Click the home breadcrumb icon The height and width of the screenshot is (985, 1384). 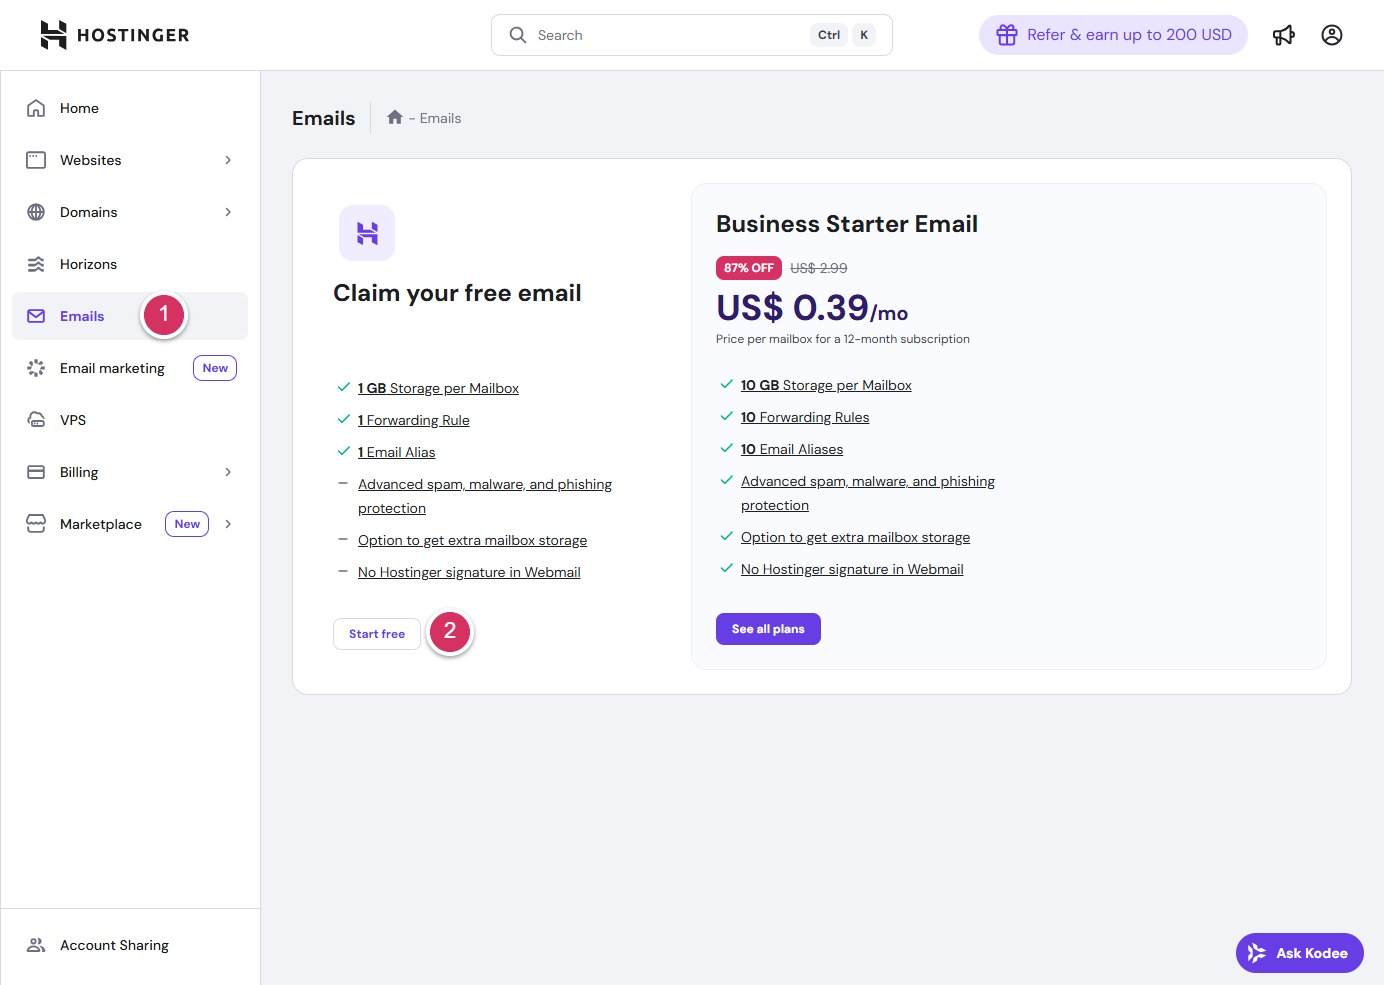tap(395, 118)
